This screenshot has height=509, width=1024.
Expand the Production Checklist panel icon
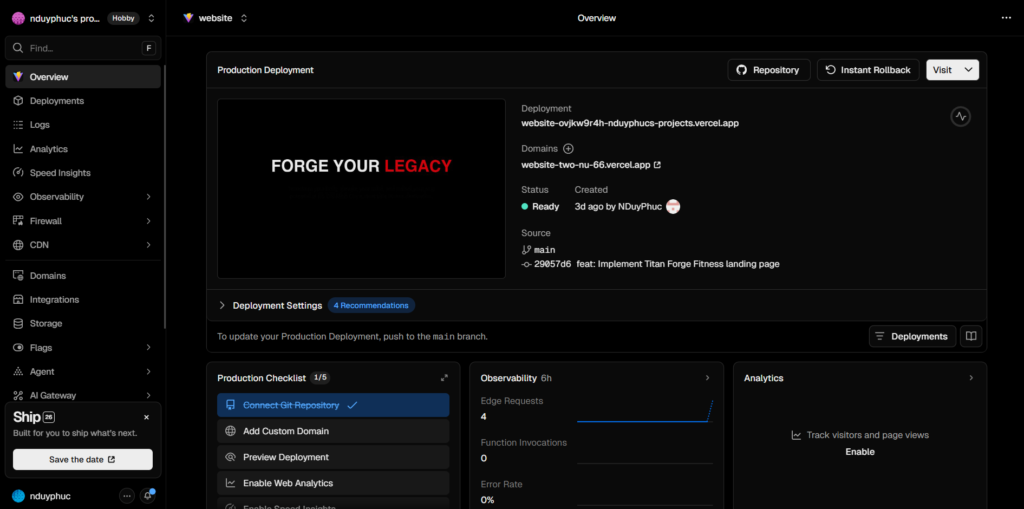[x=444, y=378]
